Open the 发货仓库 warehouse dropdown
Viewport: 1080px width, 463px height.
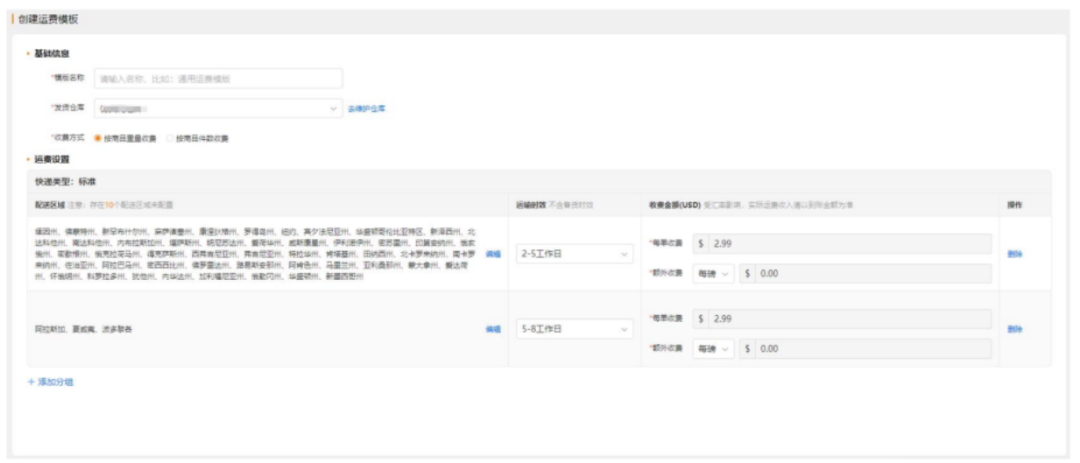pyautogui.click(x=218, y=108)
